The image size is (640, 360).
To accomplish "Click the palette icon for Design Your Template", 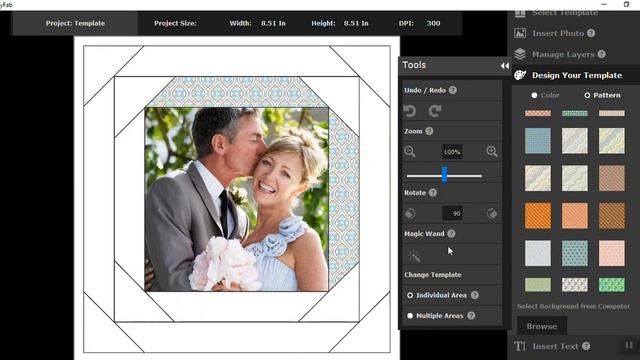I will 520,75.
